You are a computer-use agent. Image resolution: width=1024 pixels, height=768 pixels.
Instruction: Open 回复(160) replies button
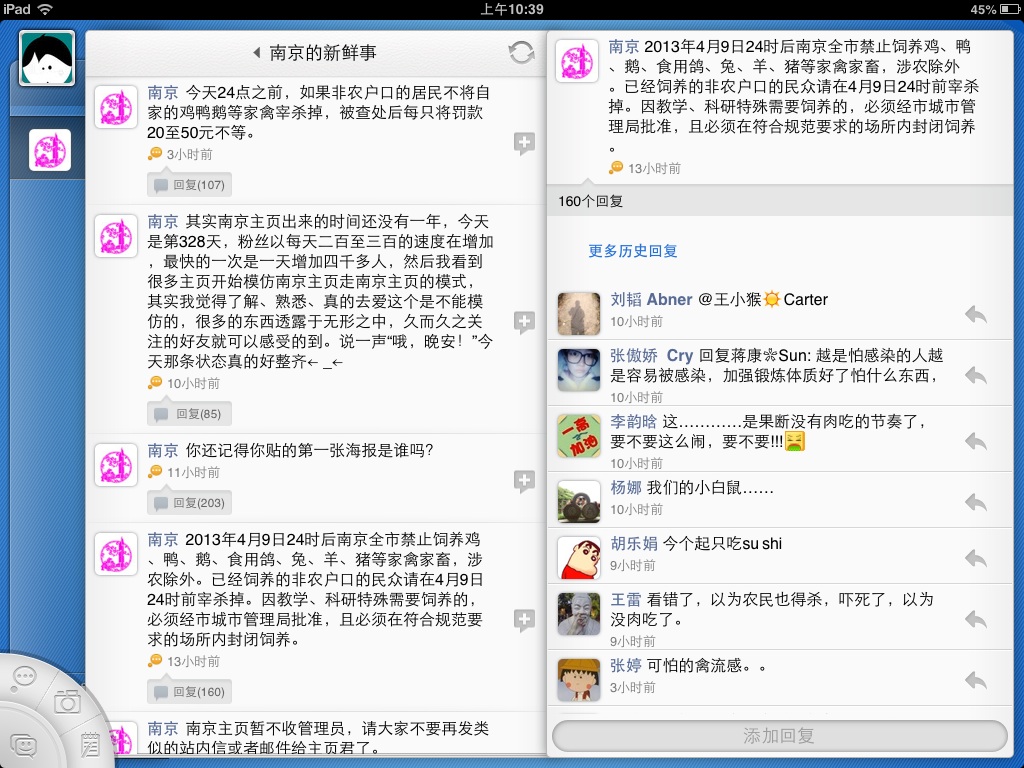(x=189, y=692)
